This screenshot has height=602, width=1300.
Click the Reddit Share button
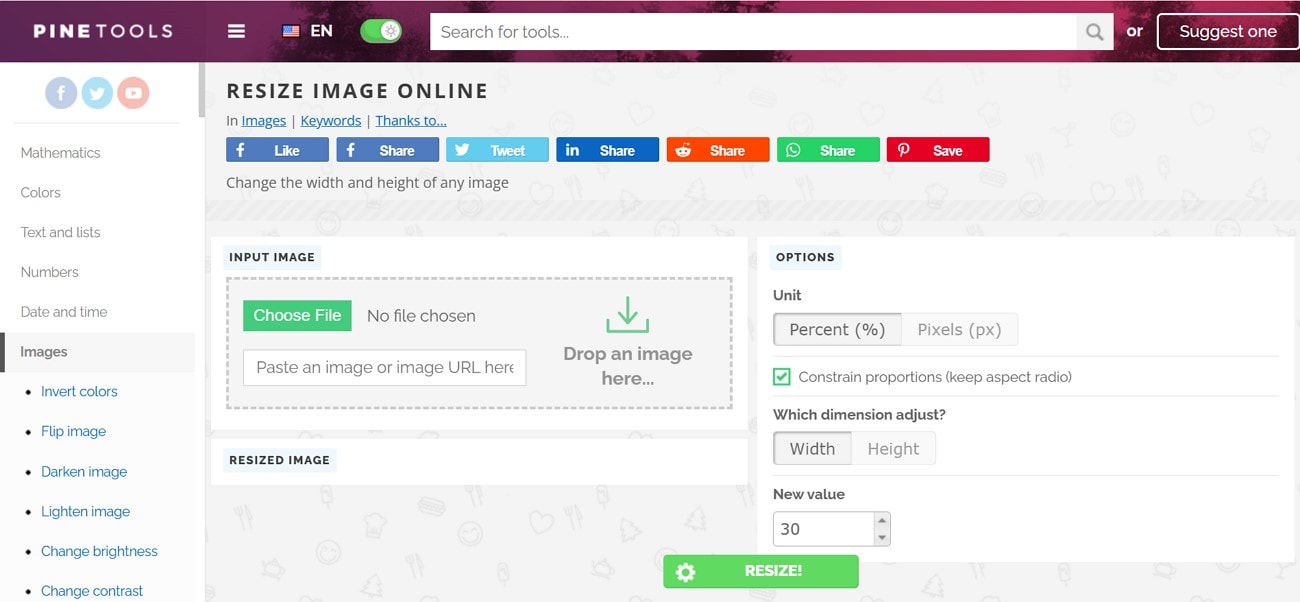pyautogui.click(x=717, y=150)
